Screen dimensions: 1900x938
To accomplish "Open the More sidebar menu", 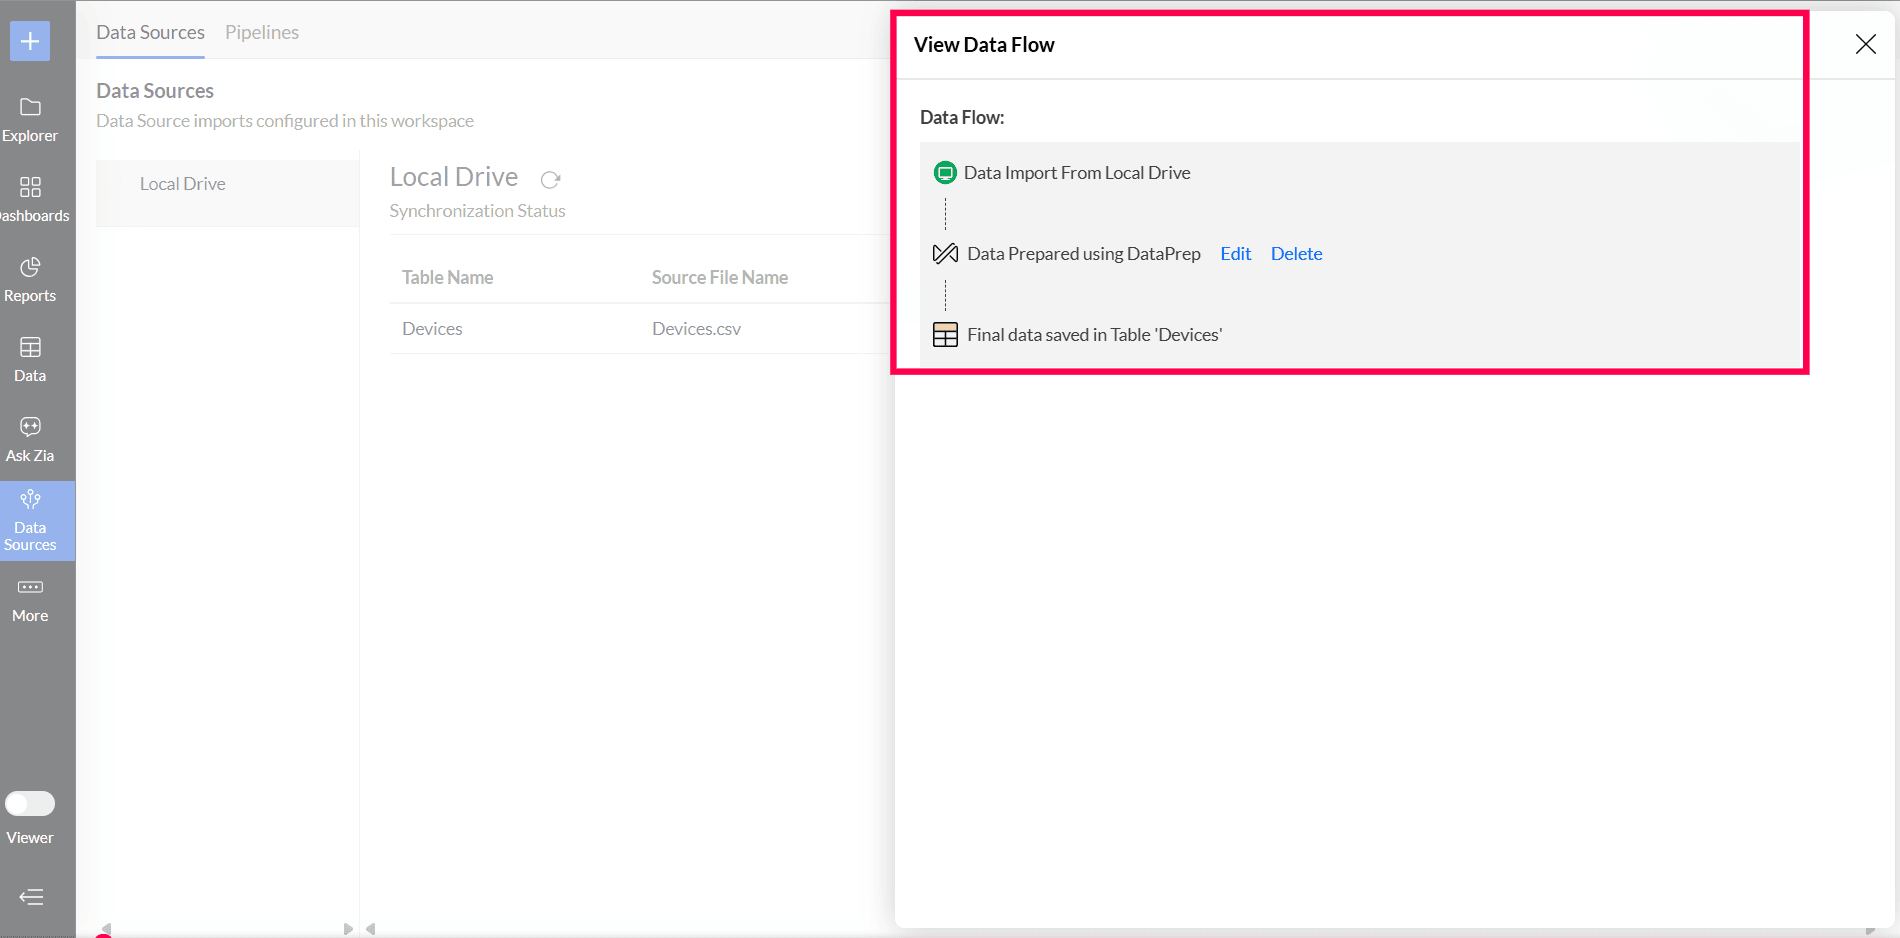I will 30,599.
